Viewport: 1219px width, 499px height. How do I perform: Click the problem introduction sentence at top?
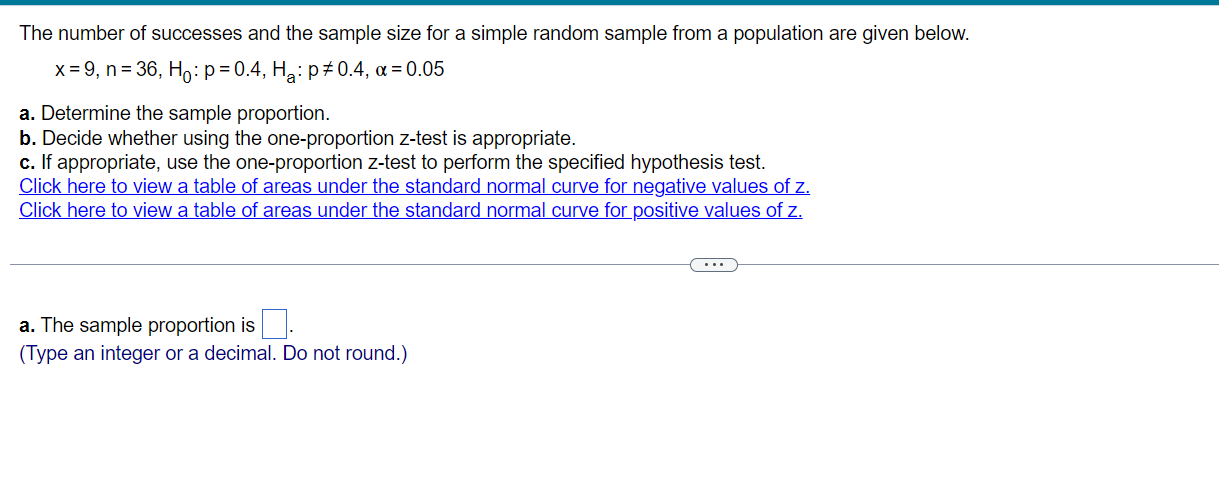click(494, 34)
